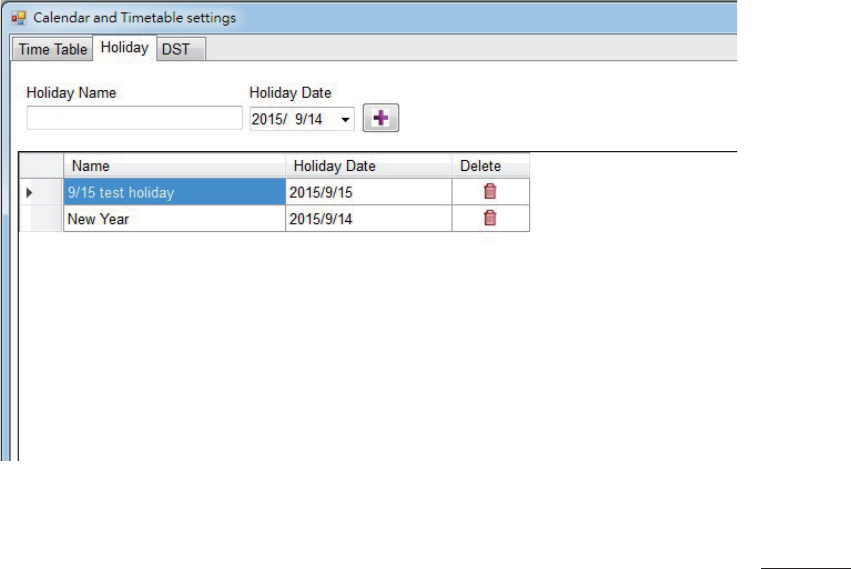This screenshot has width=851, height=569.
Task: Click the Holiday Name label
Action: coord(71,93)
